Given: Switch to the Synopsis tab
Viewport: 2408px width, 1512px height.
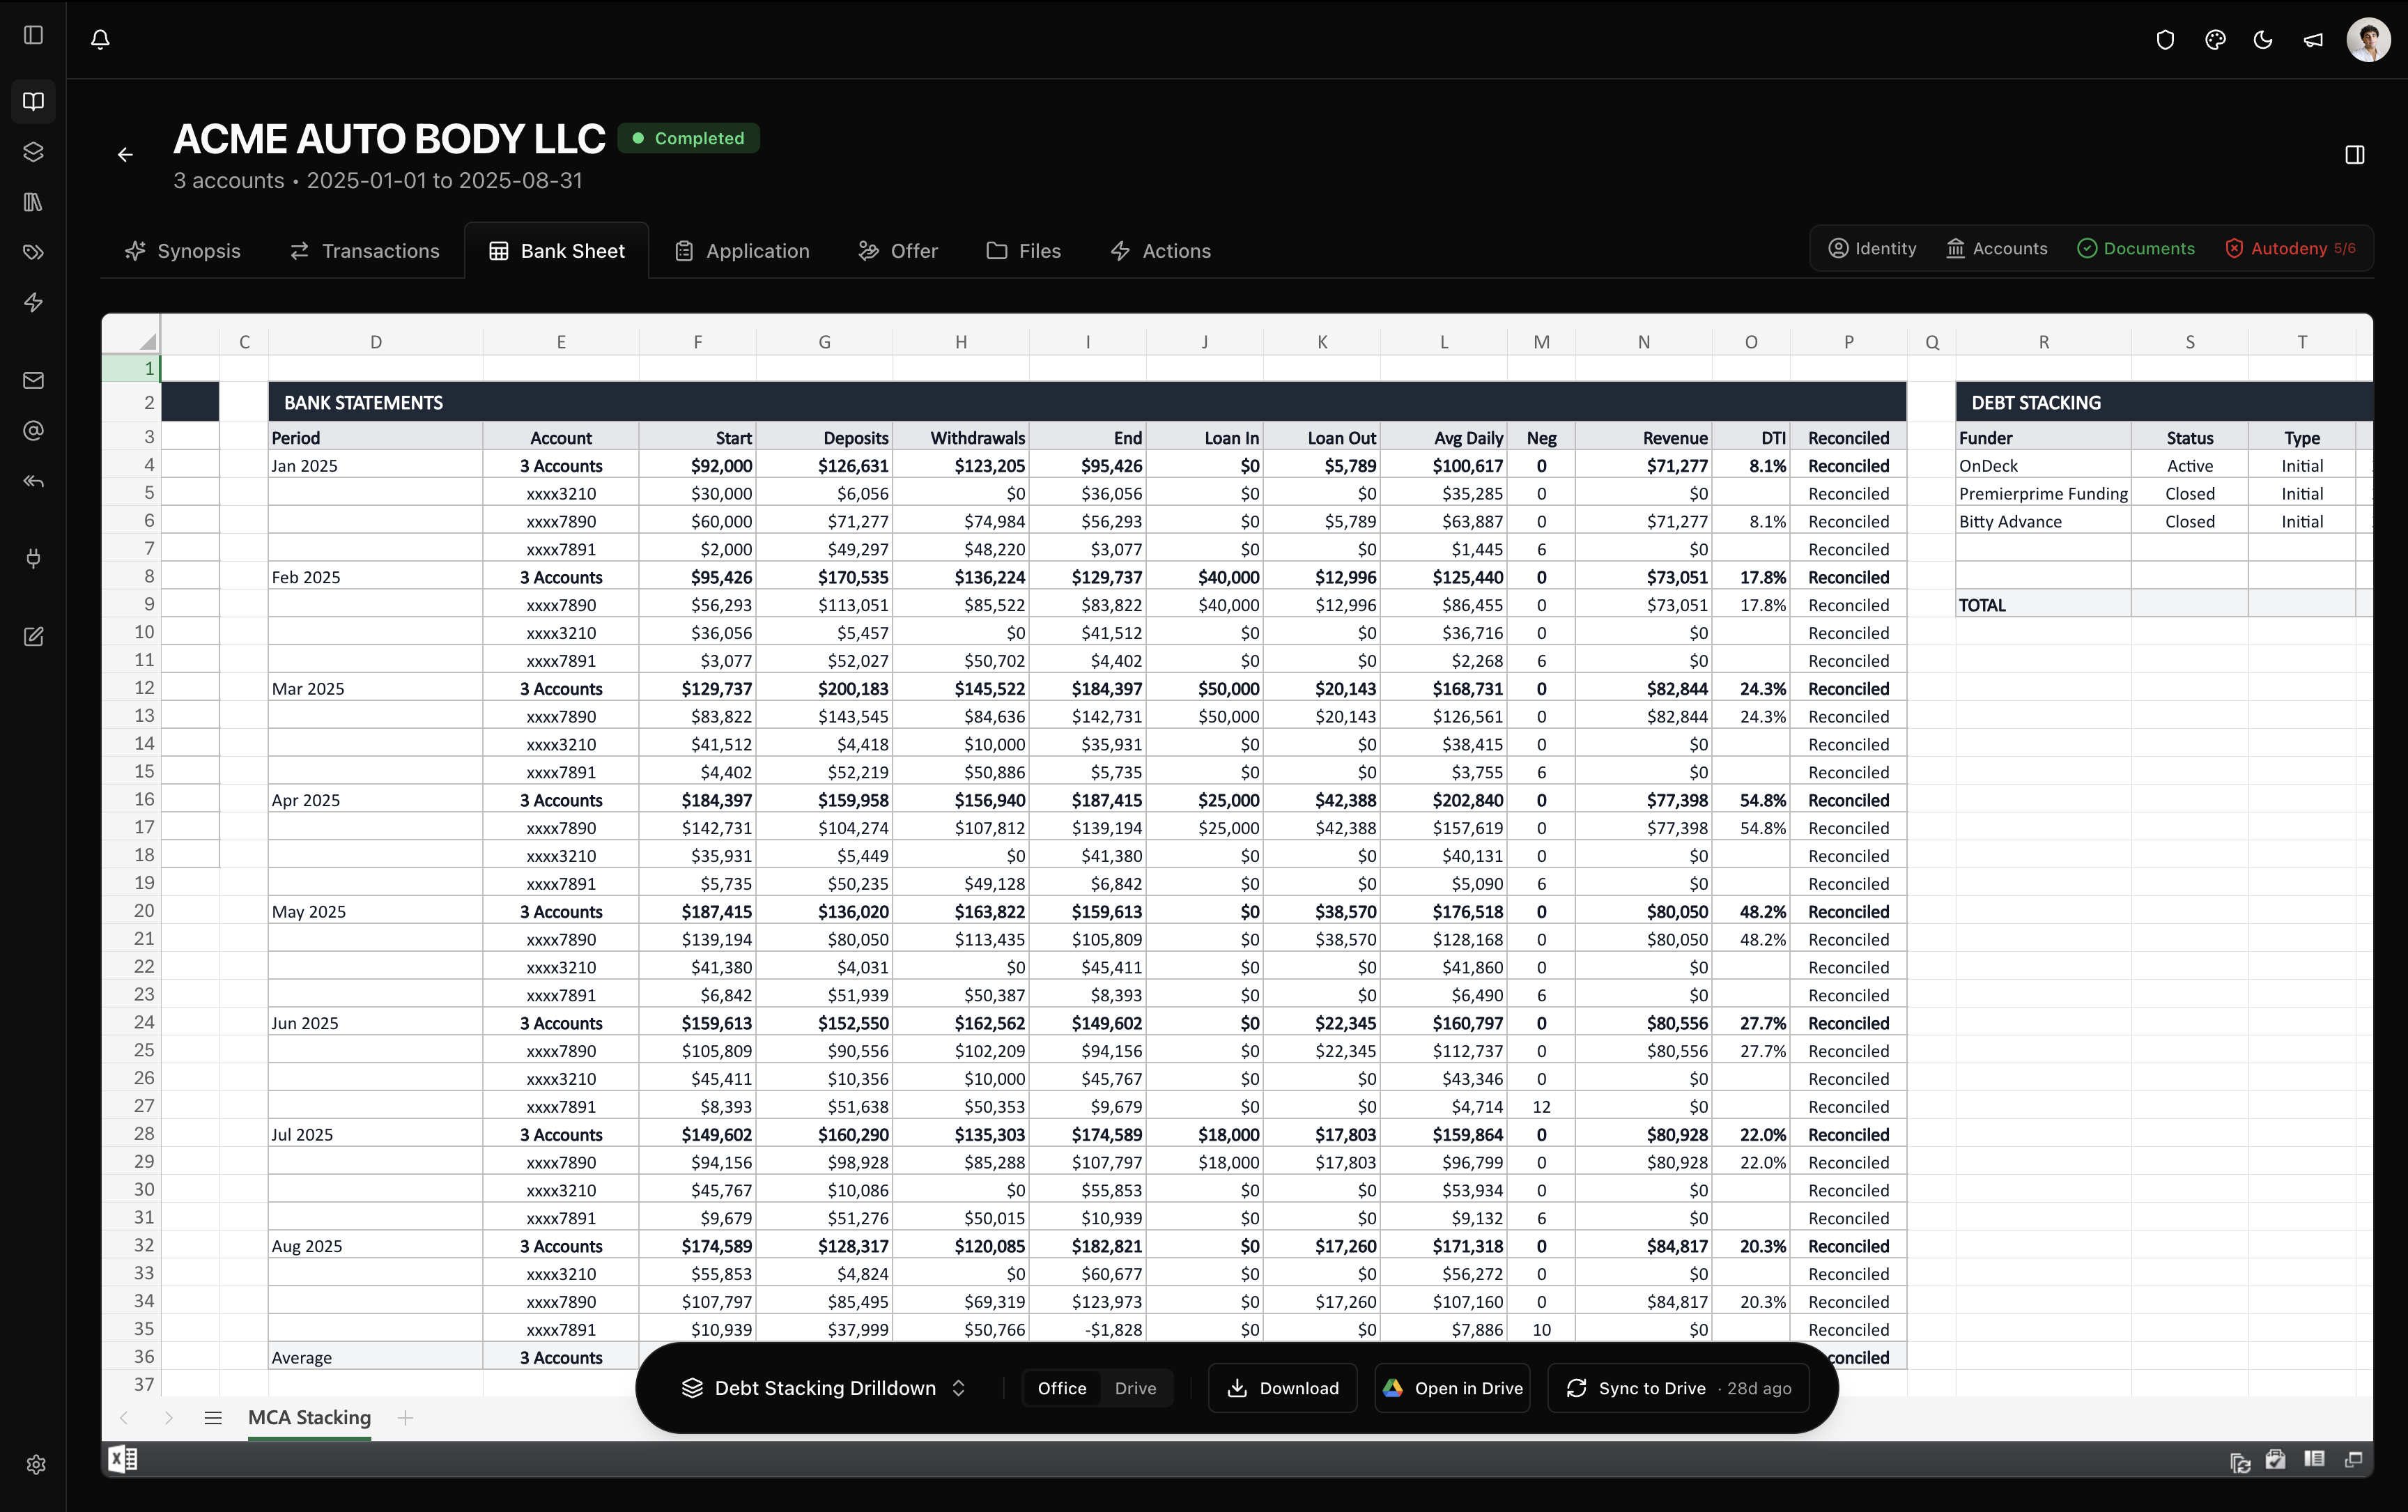Looking at the screenshot, I should point(182,251).
